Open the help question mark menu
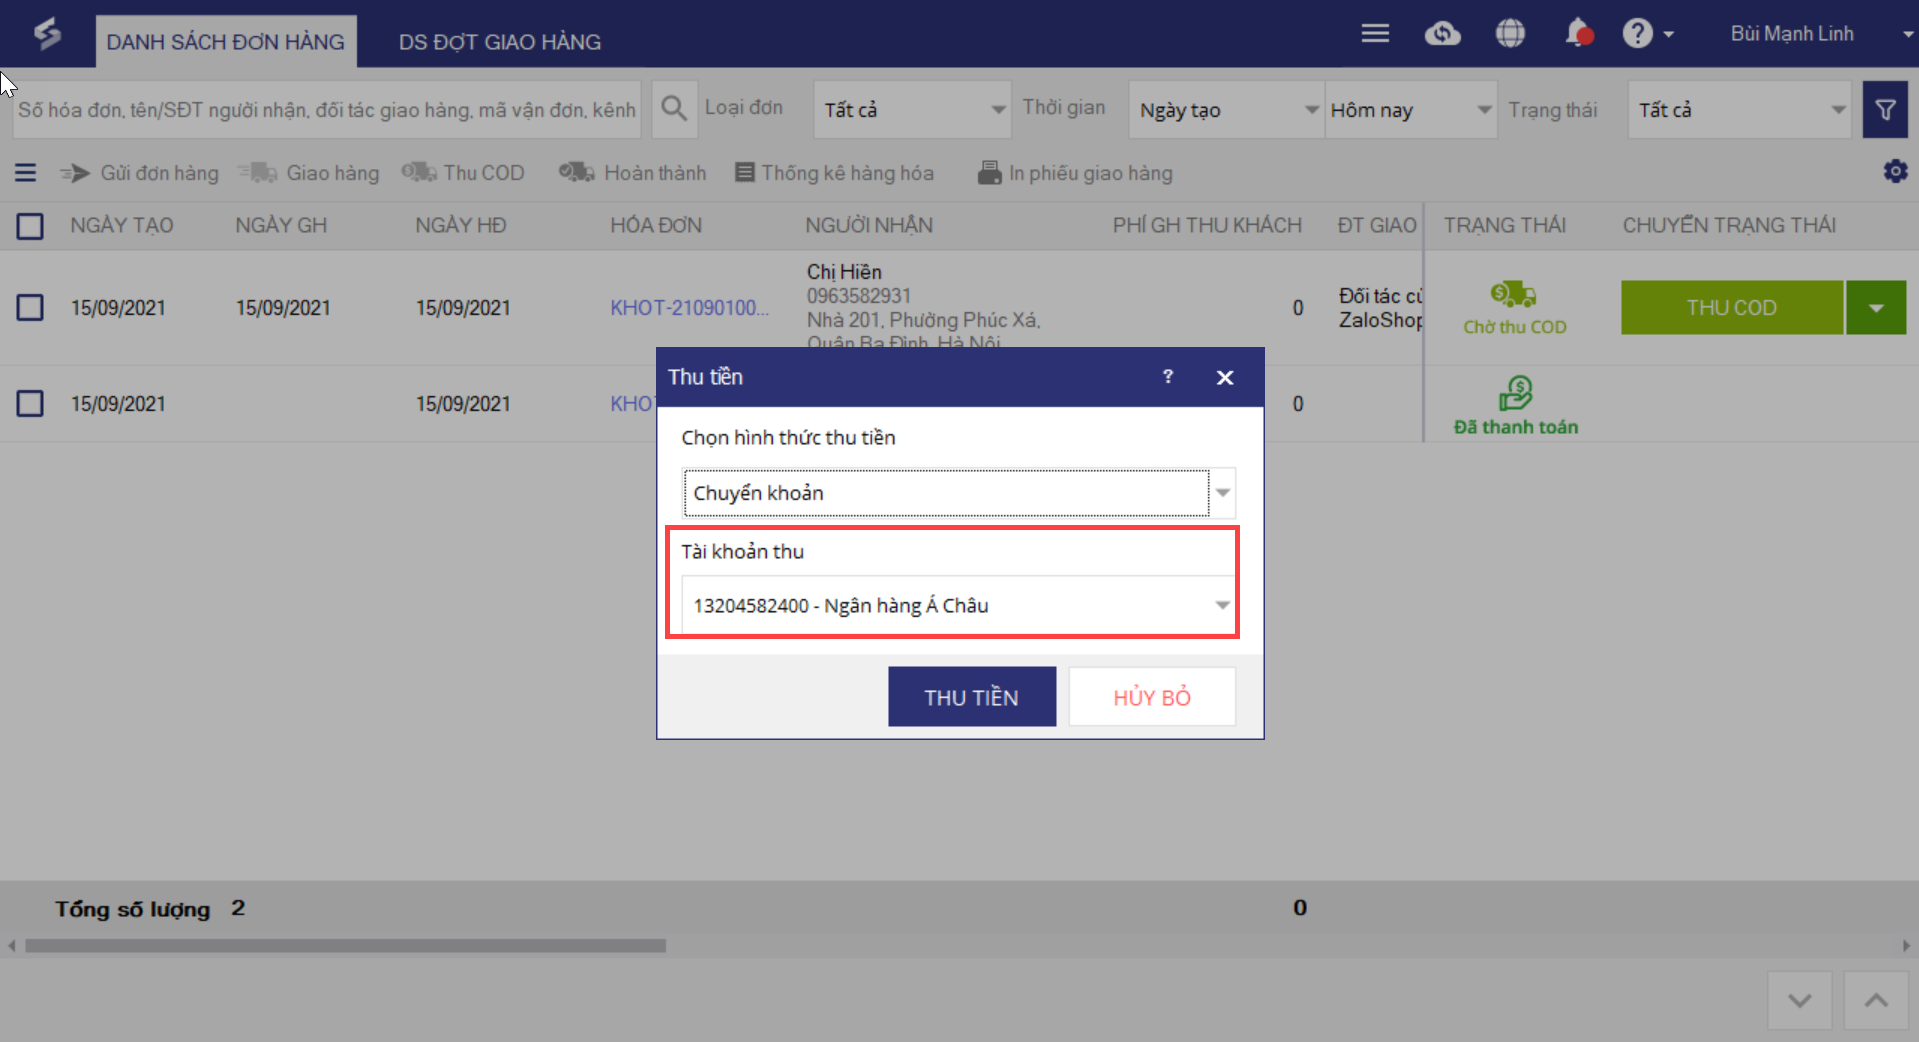 click(1647, 34)
